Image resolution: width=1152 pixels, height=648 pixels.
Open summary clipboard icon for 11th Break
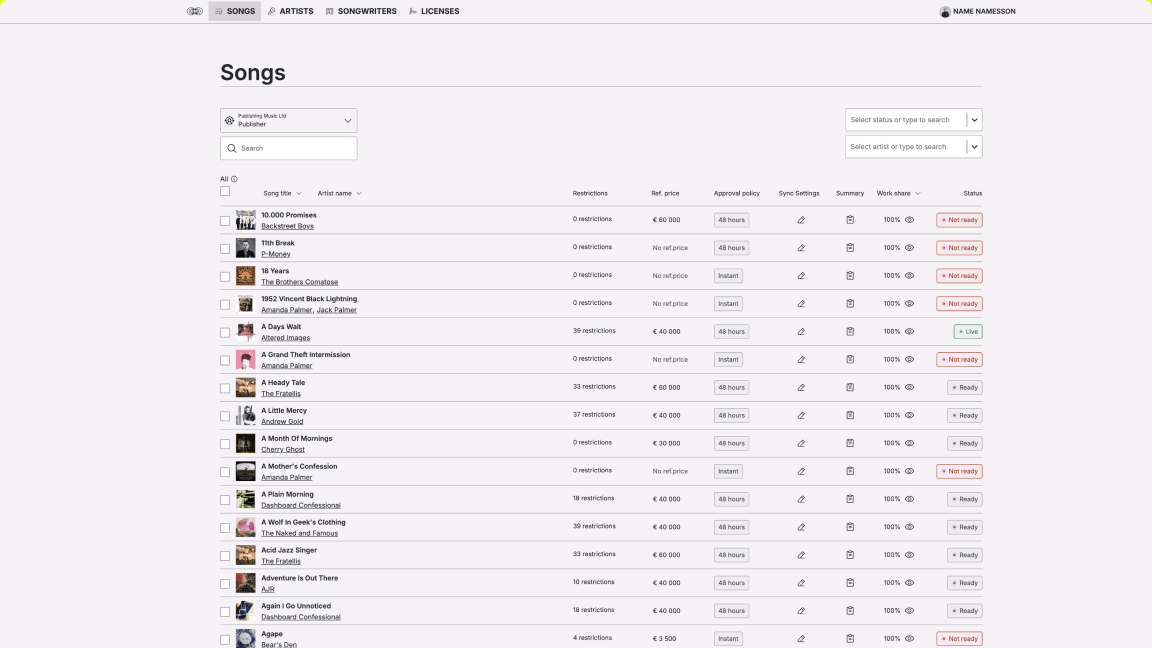tap(850, 248)
